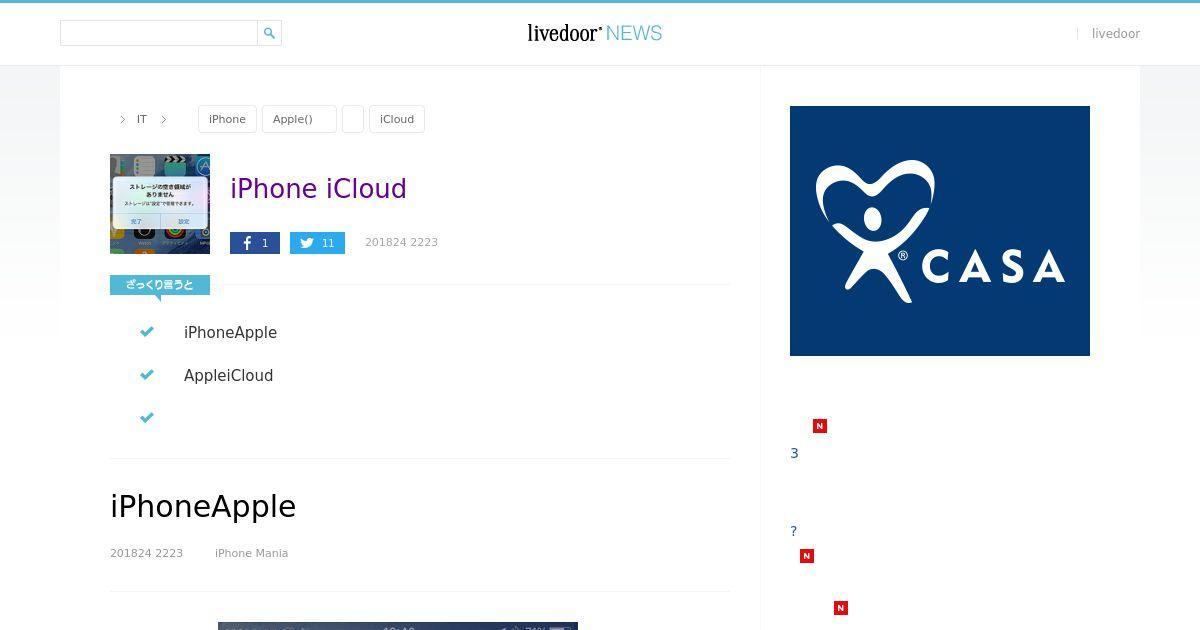Click the lowest red N badge in sidebar
The image size is (1200, 630).
pos(841,608)
